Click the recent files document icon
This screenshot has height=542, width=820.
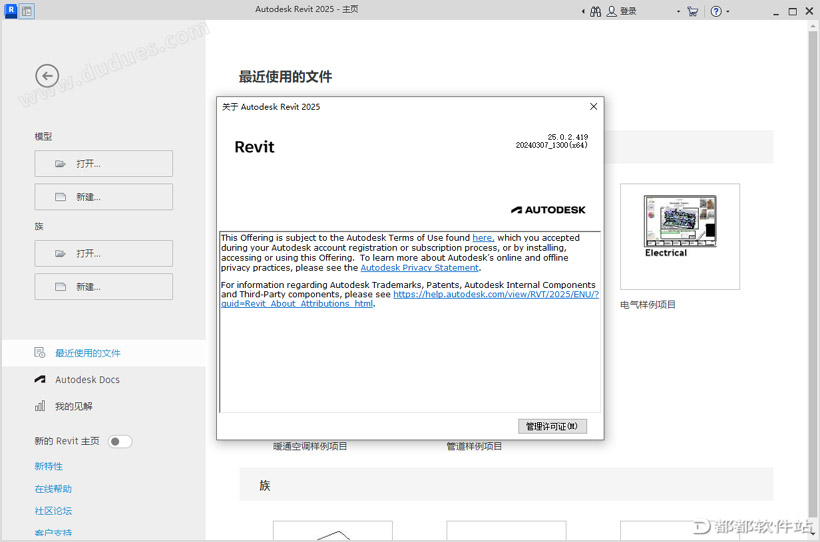(x=40, y=353)
